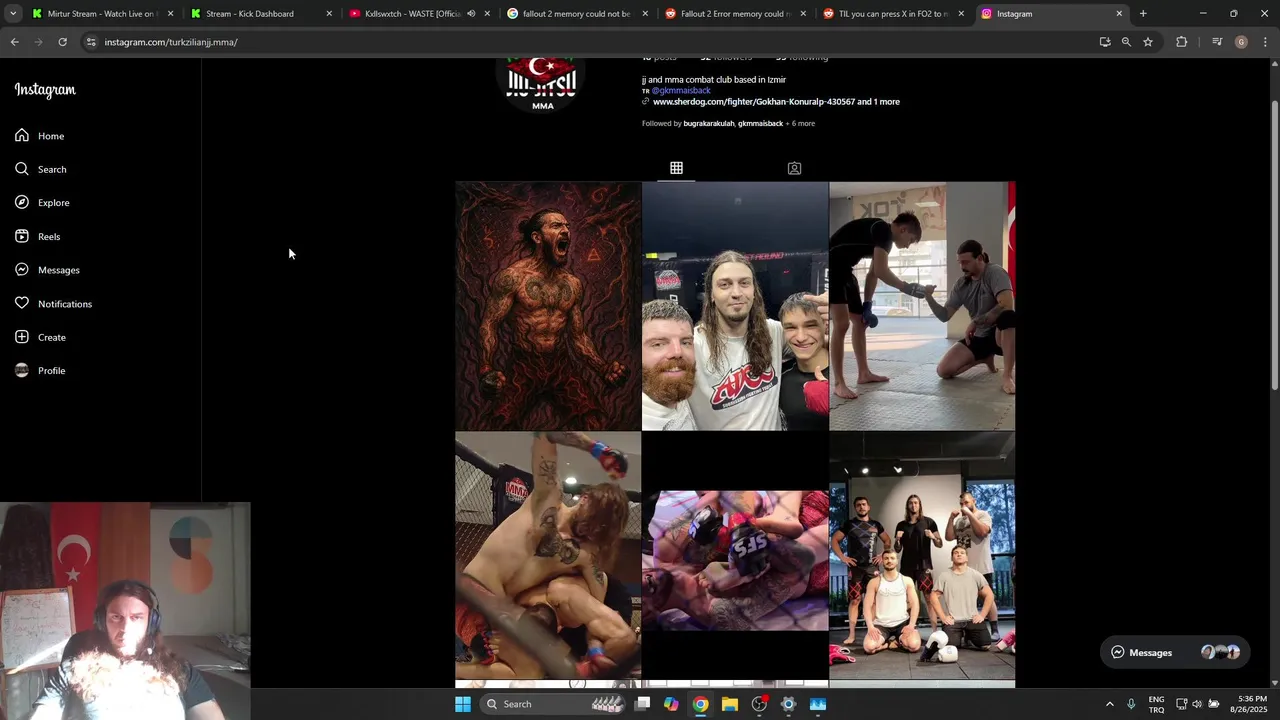This screenshot has height=720, width=1280.
Task: Open the media control button
Action: coord(1217,42)
